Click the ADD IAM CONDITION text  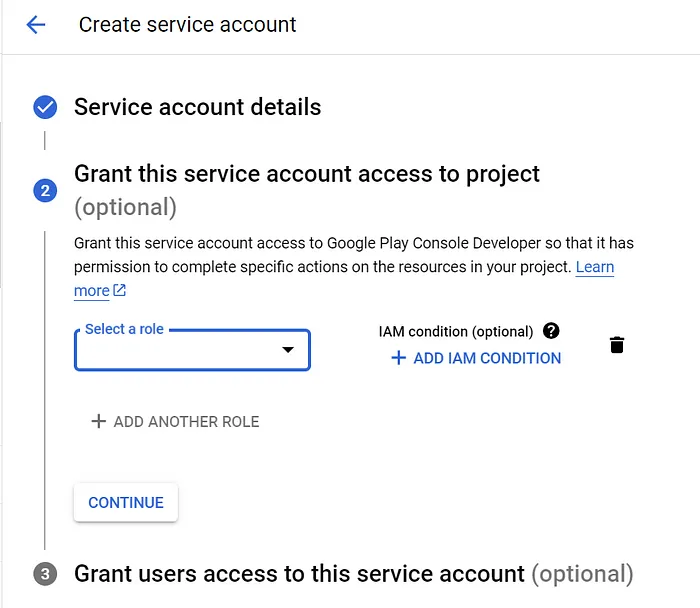[487, 358]
